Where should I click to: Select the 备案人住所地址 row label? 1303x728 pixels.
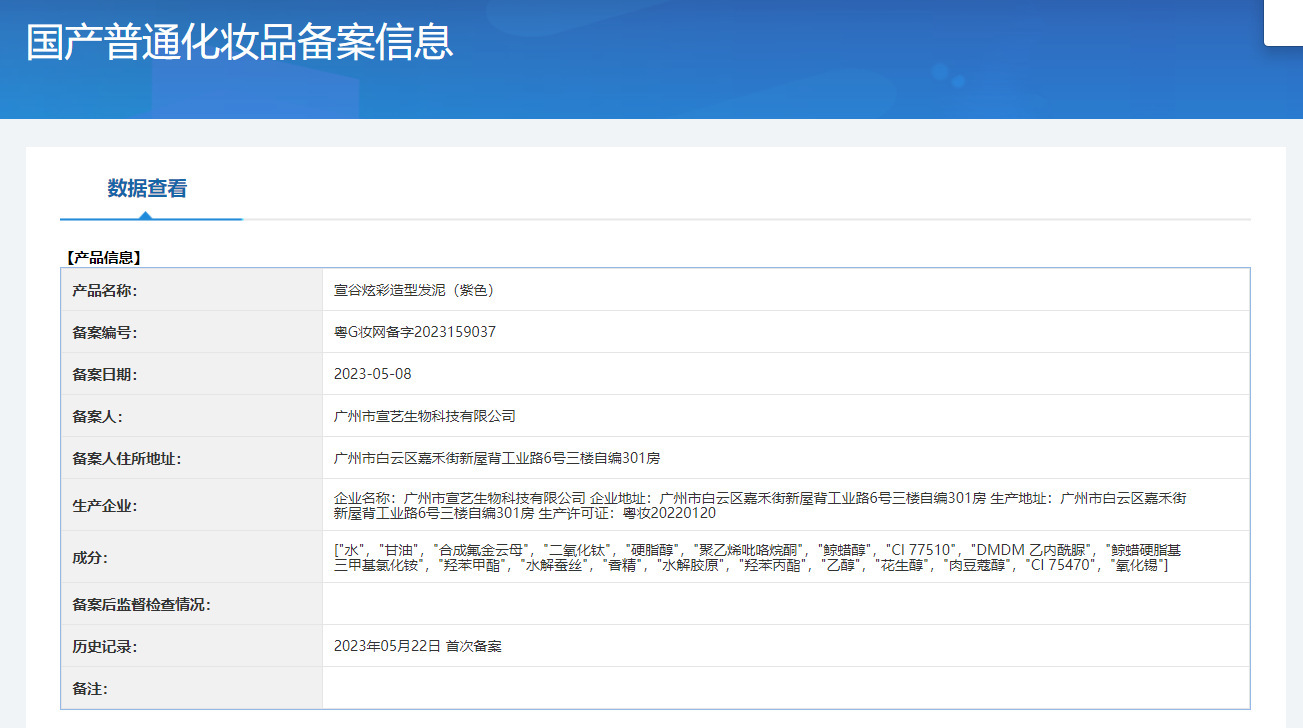[x=126, y=458]
